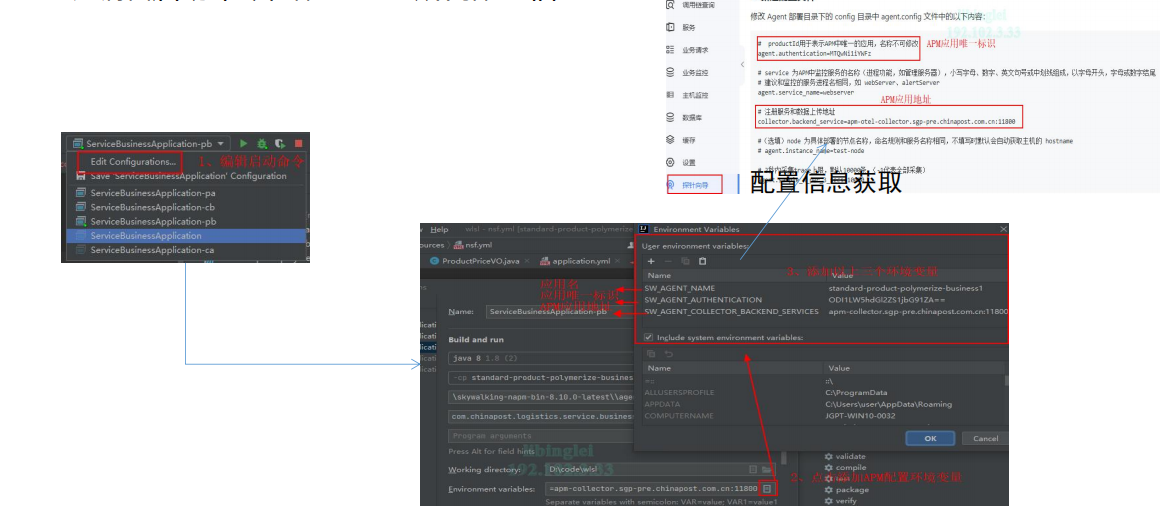The width and height of the screenshot is (1175, 529).
Task: Switch to the application.yml editor tab
Action: [580, 261]
